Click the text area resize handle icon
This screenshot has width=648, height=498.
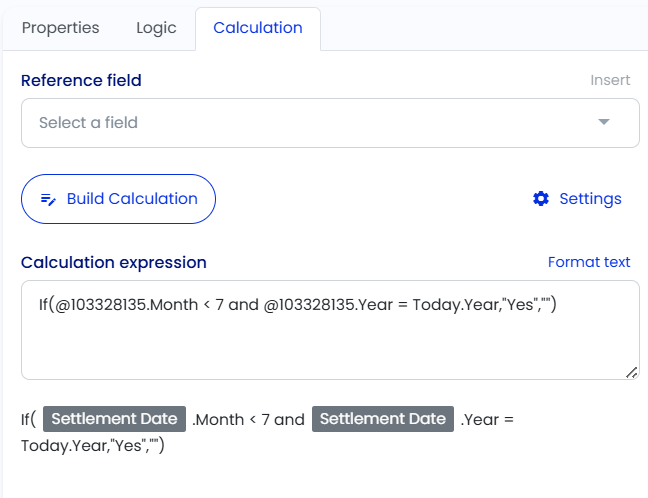631,372
